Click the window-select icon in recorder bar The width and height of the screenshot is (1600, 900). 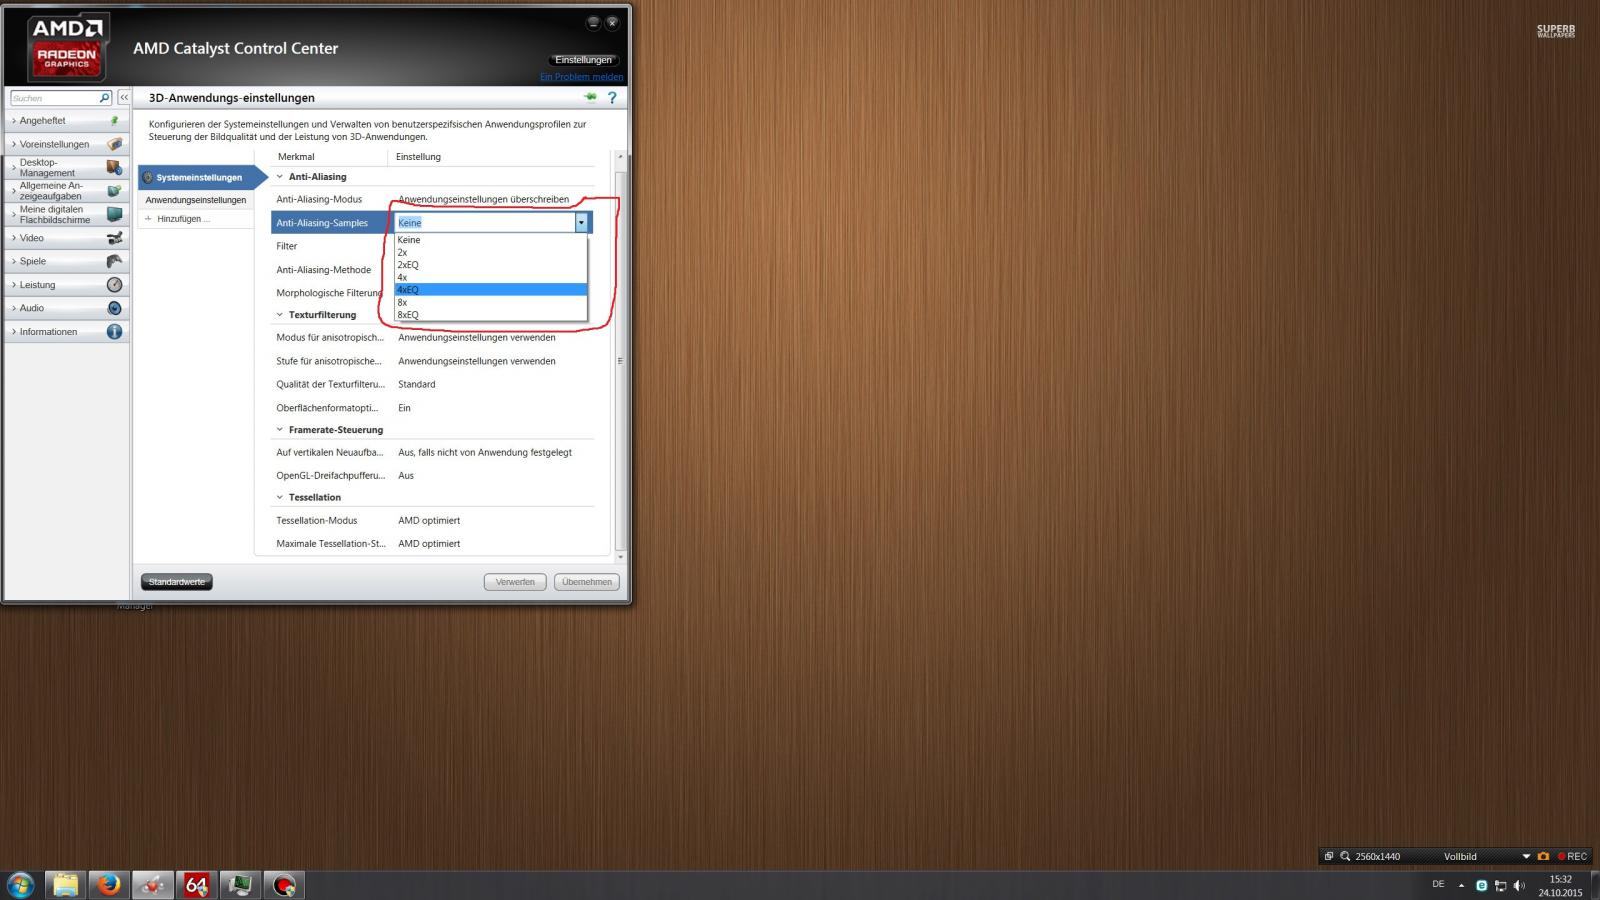pos(1329,856)
